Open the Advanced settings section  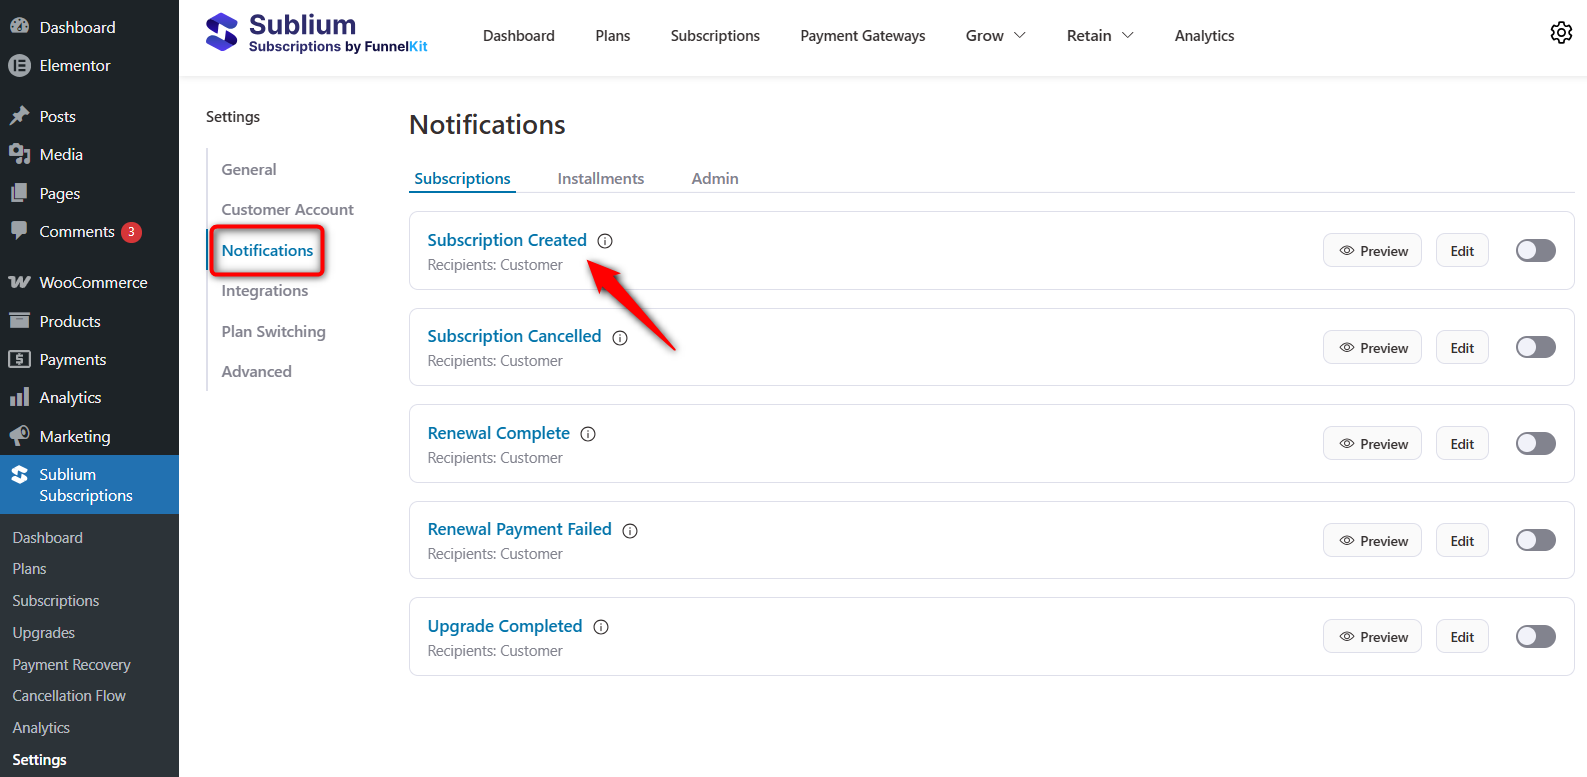pyautogui.click(x=256, y=372)
